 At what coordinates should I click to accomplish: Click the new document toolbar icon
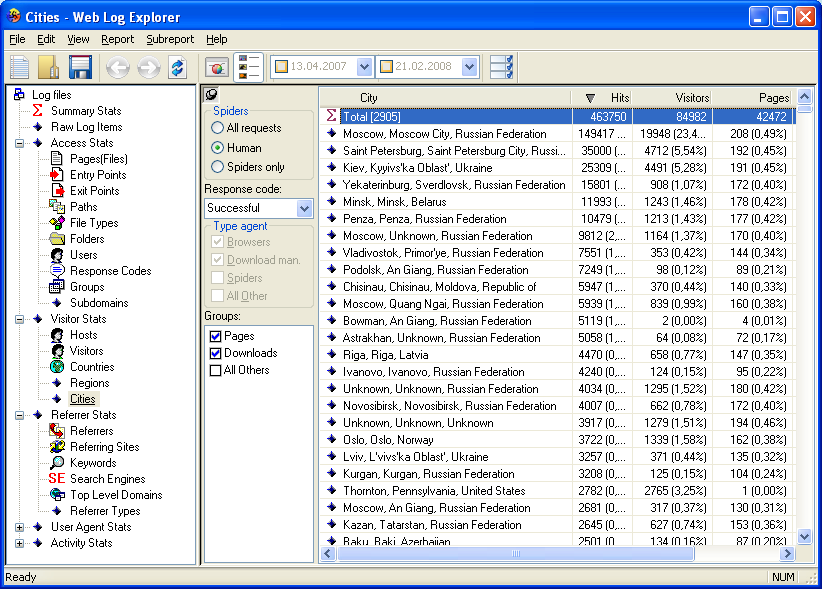[19, 67]
